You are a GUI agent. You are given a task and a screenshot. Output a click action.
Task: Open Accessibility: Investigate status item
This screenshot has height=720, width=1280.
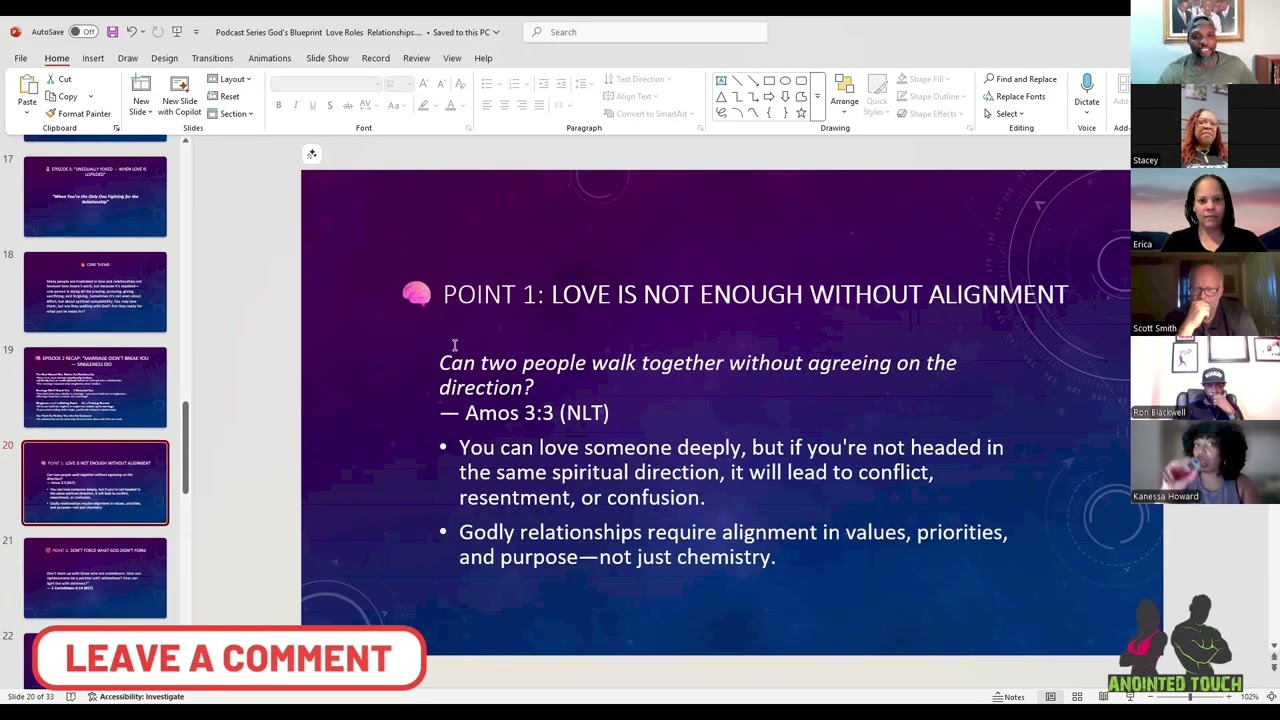(x=135, y=696)
